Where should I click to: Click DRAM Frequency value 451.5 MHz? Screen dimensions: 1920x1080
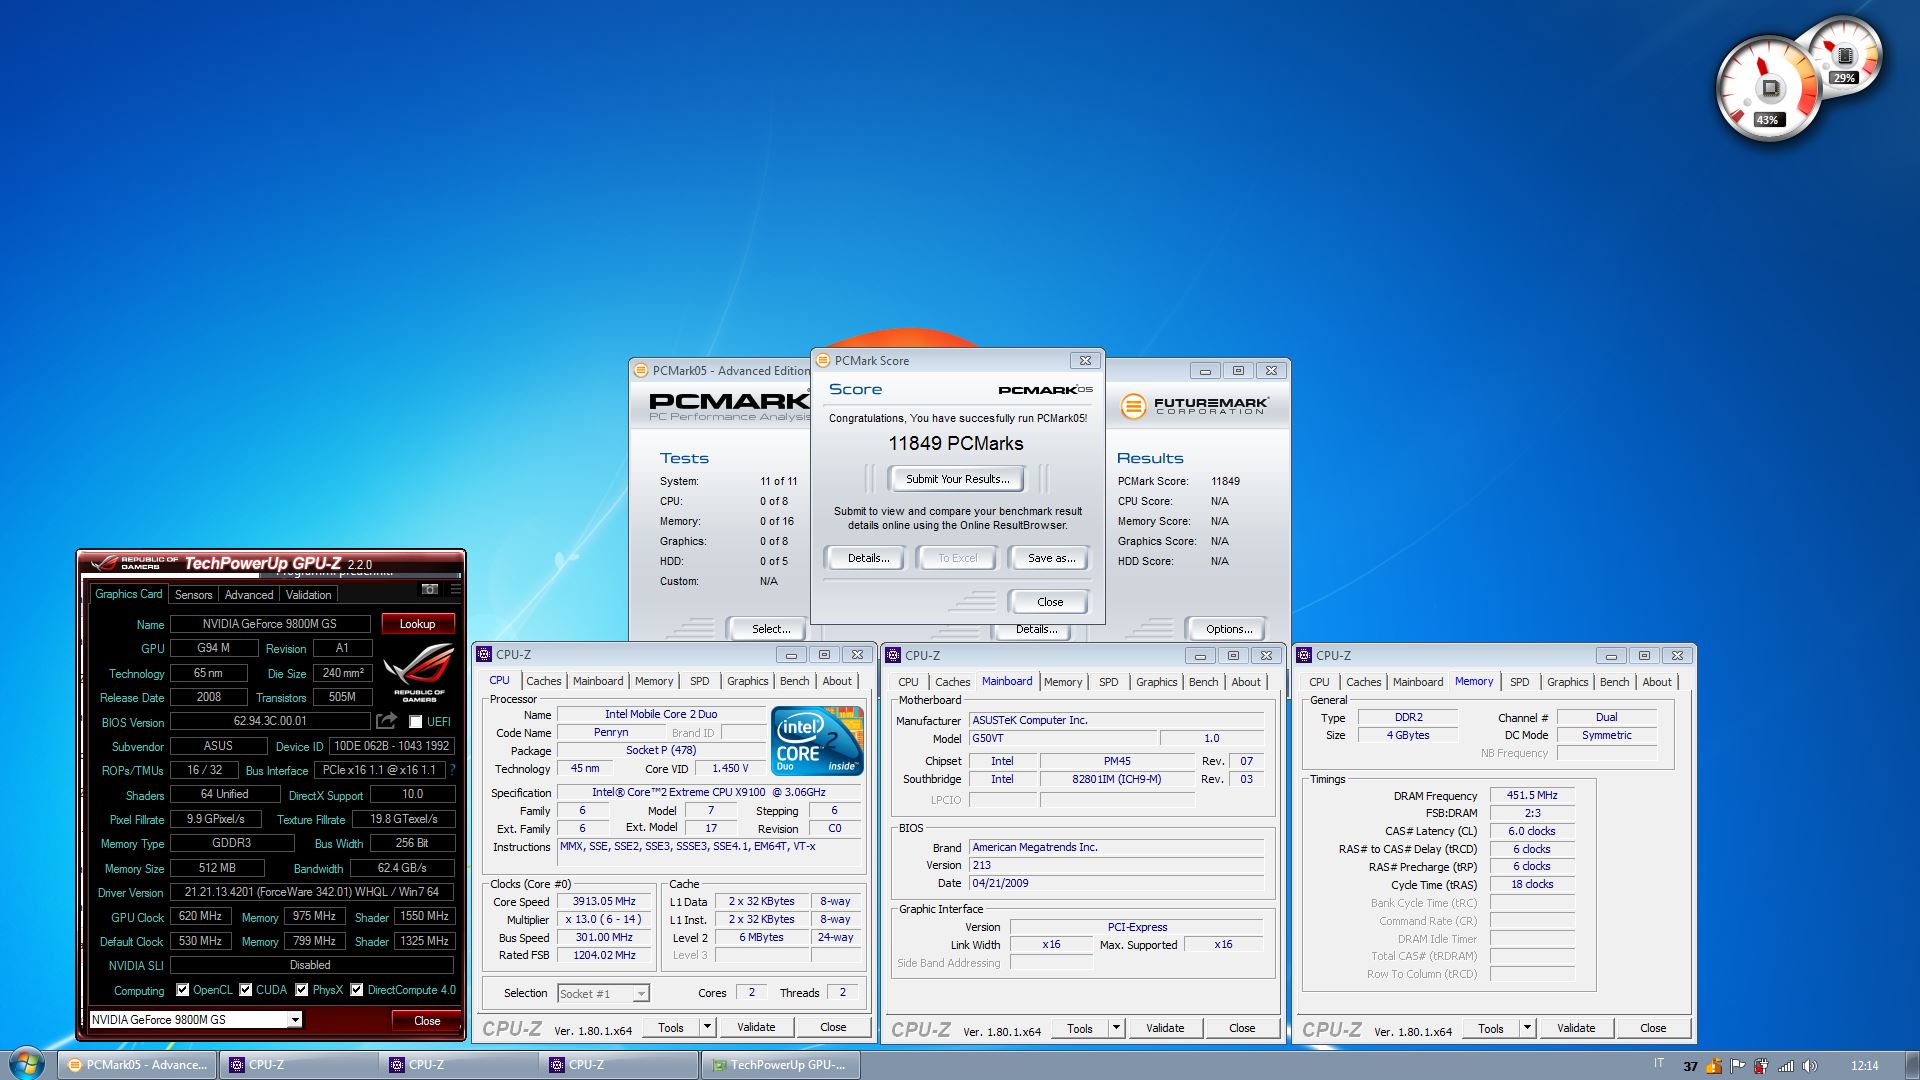click(x=1532, y=795)
